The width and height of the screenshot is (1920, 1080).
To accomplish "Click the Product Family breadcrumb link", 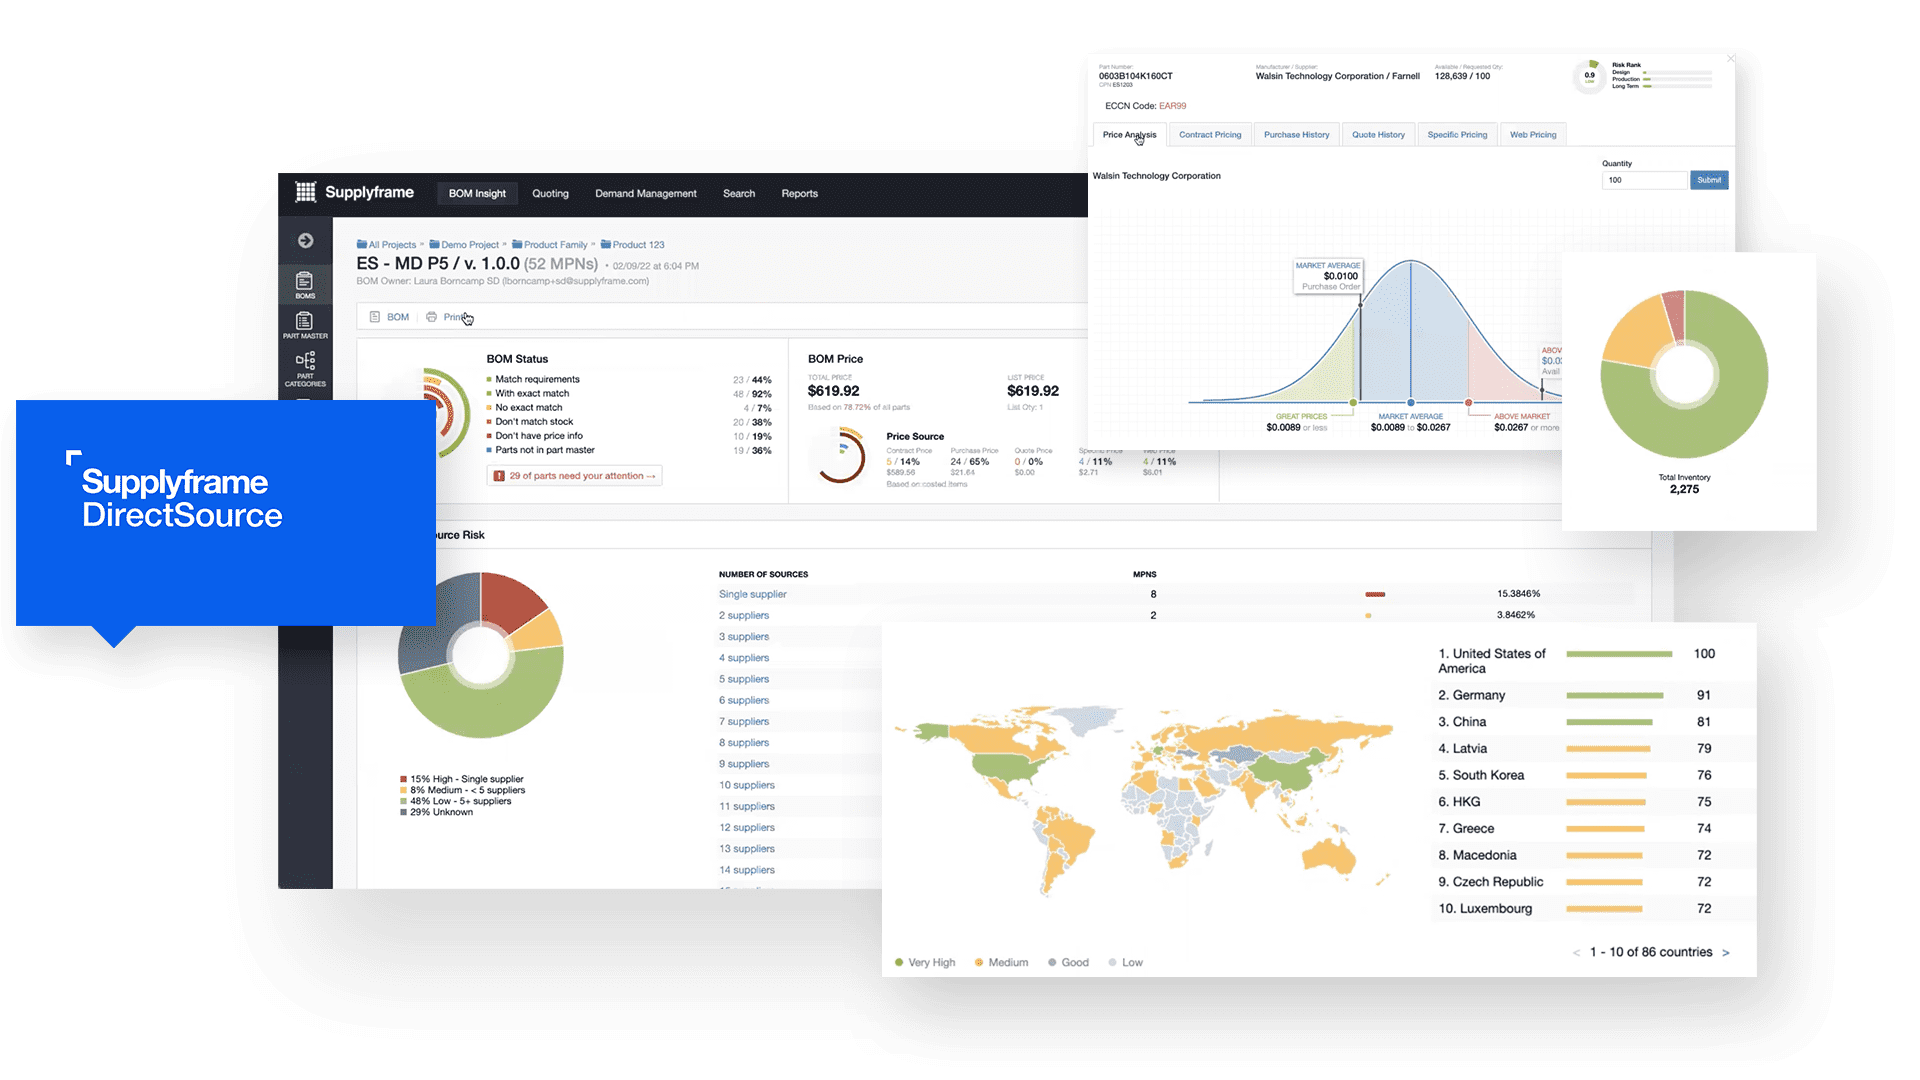I will tap(550, 245).
